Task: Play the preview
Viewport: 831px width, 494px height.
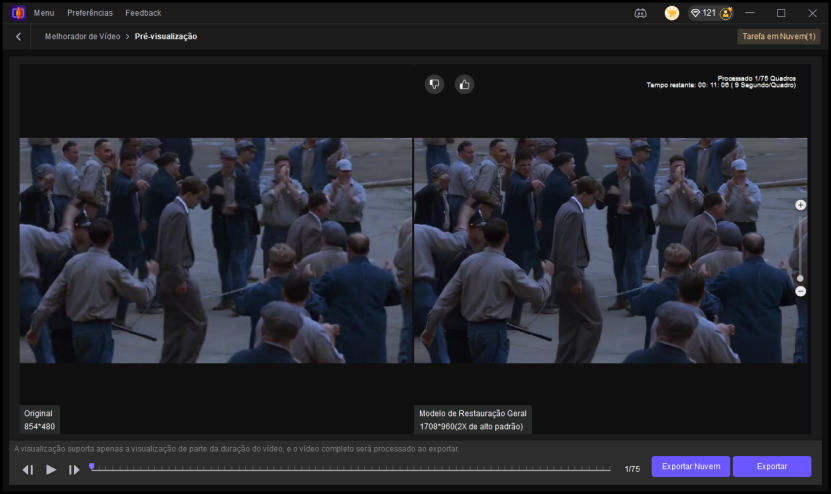Action: tap(51, 470)
